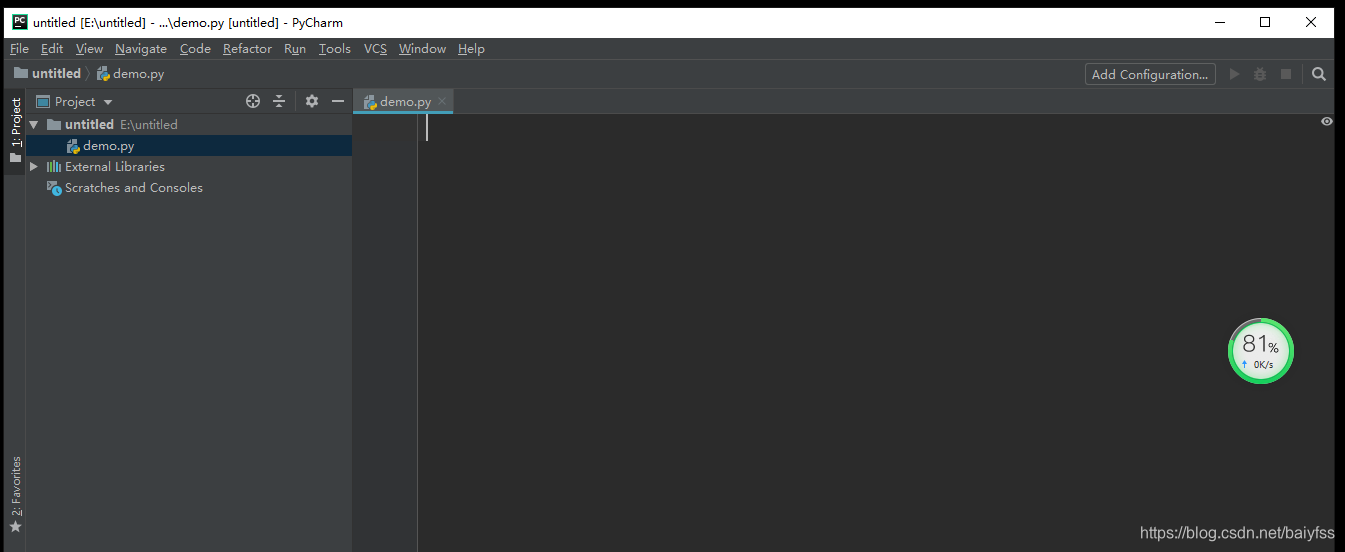Open the Project view dropdown
Image resolution: width=1345 pixels, height=552 pixels.
(x=75, y=101)
